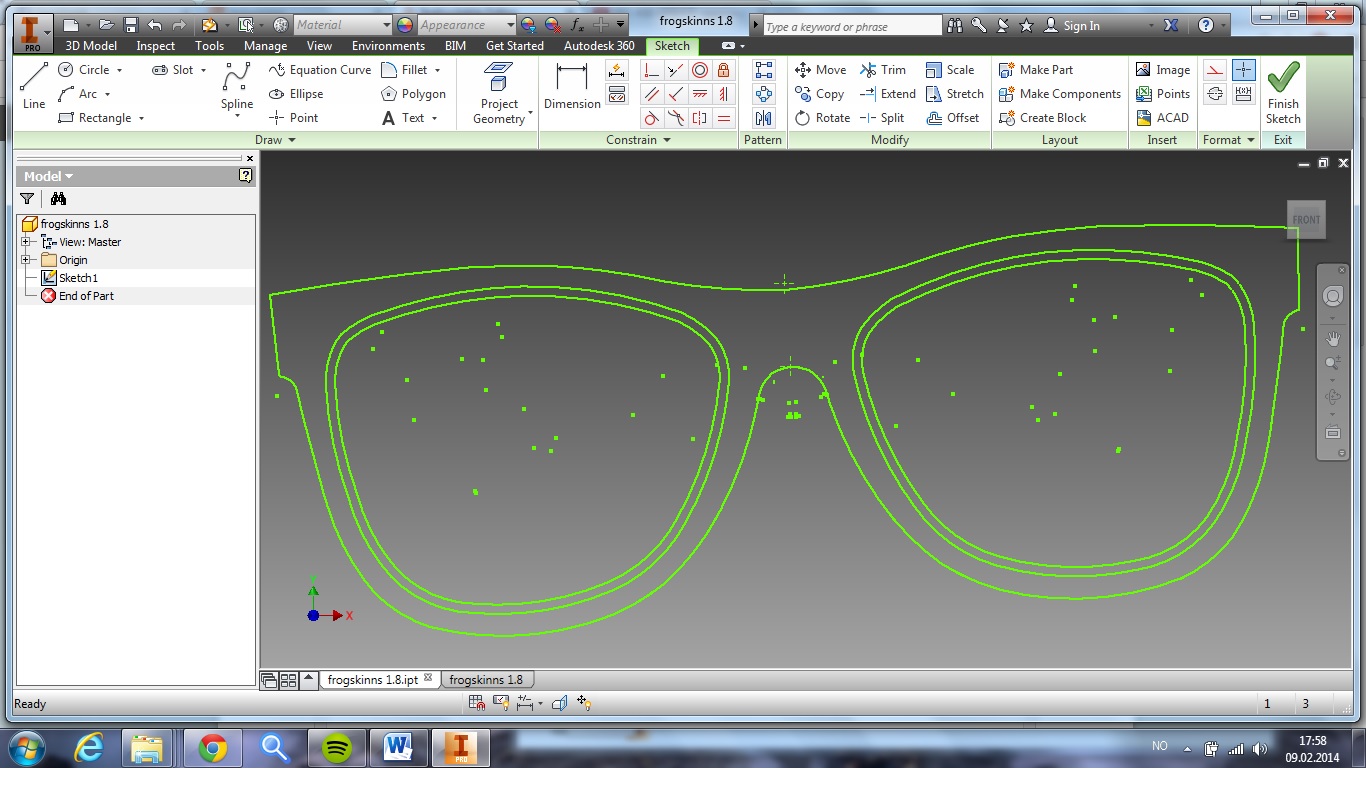Open the Model browser dropdown
This screenshot has height=792, width=1366.
[48, 176]
